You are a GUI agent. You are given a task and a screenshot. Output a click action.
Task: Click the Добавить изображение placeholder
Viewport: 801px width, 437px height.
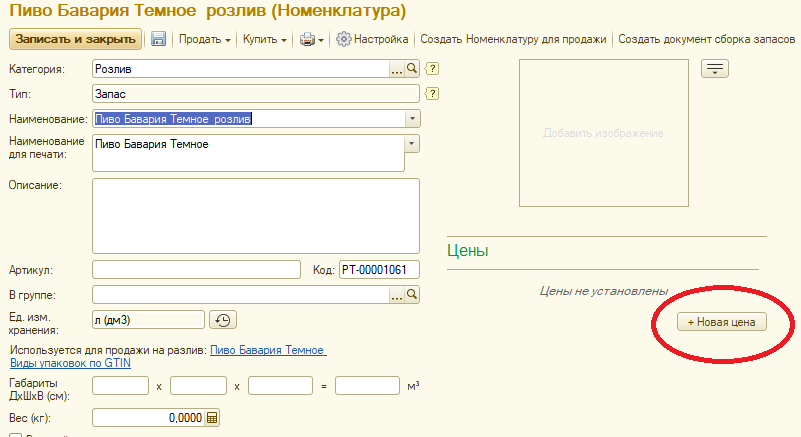point(603,133)
